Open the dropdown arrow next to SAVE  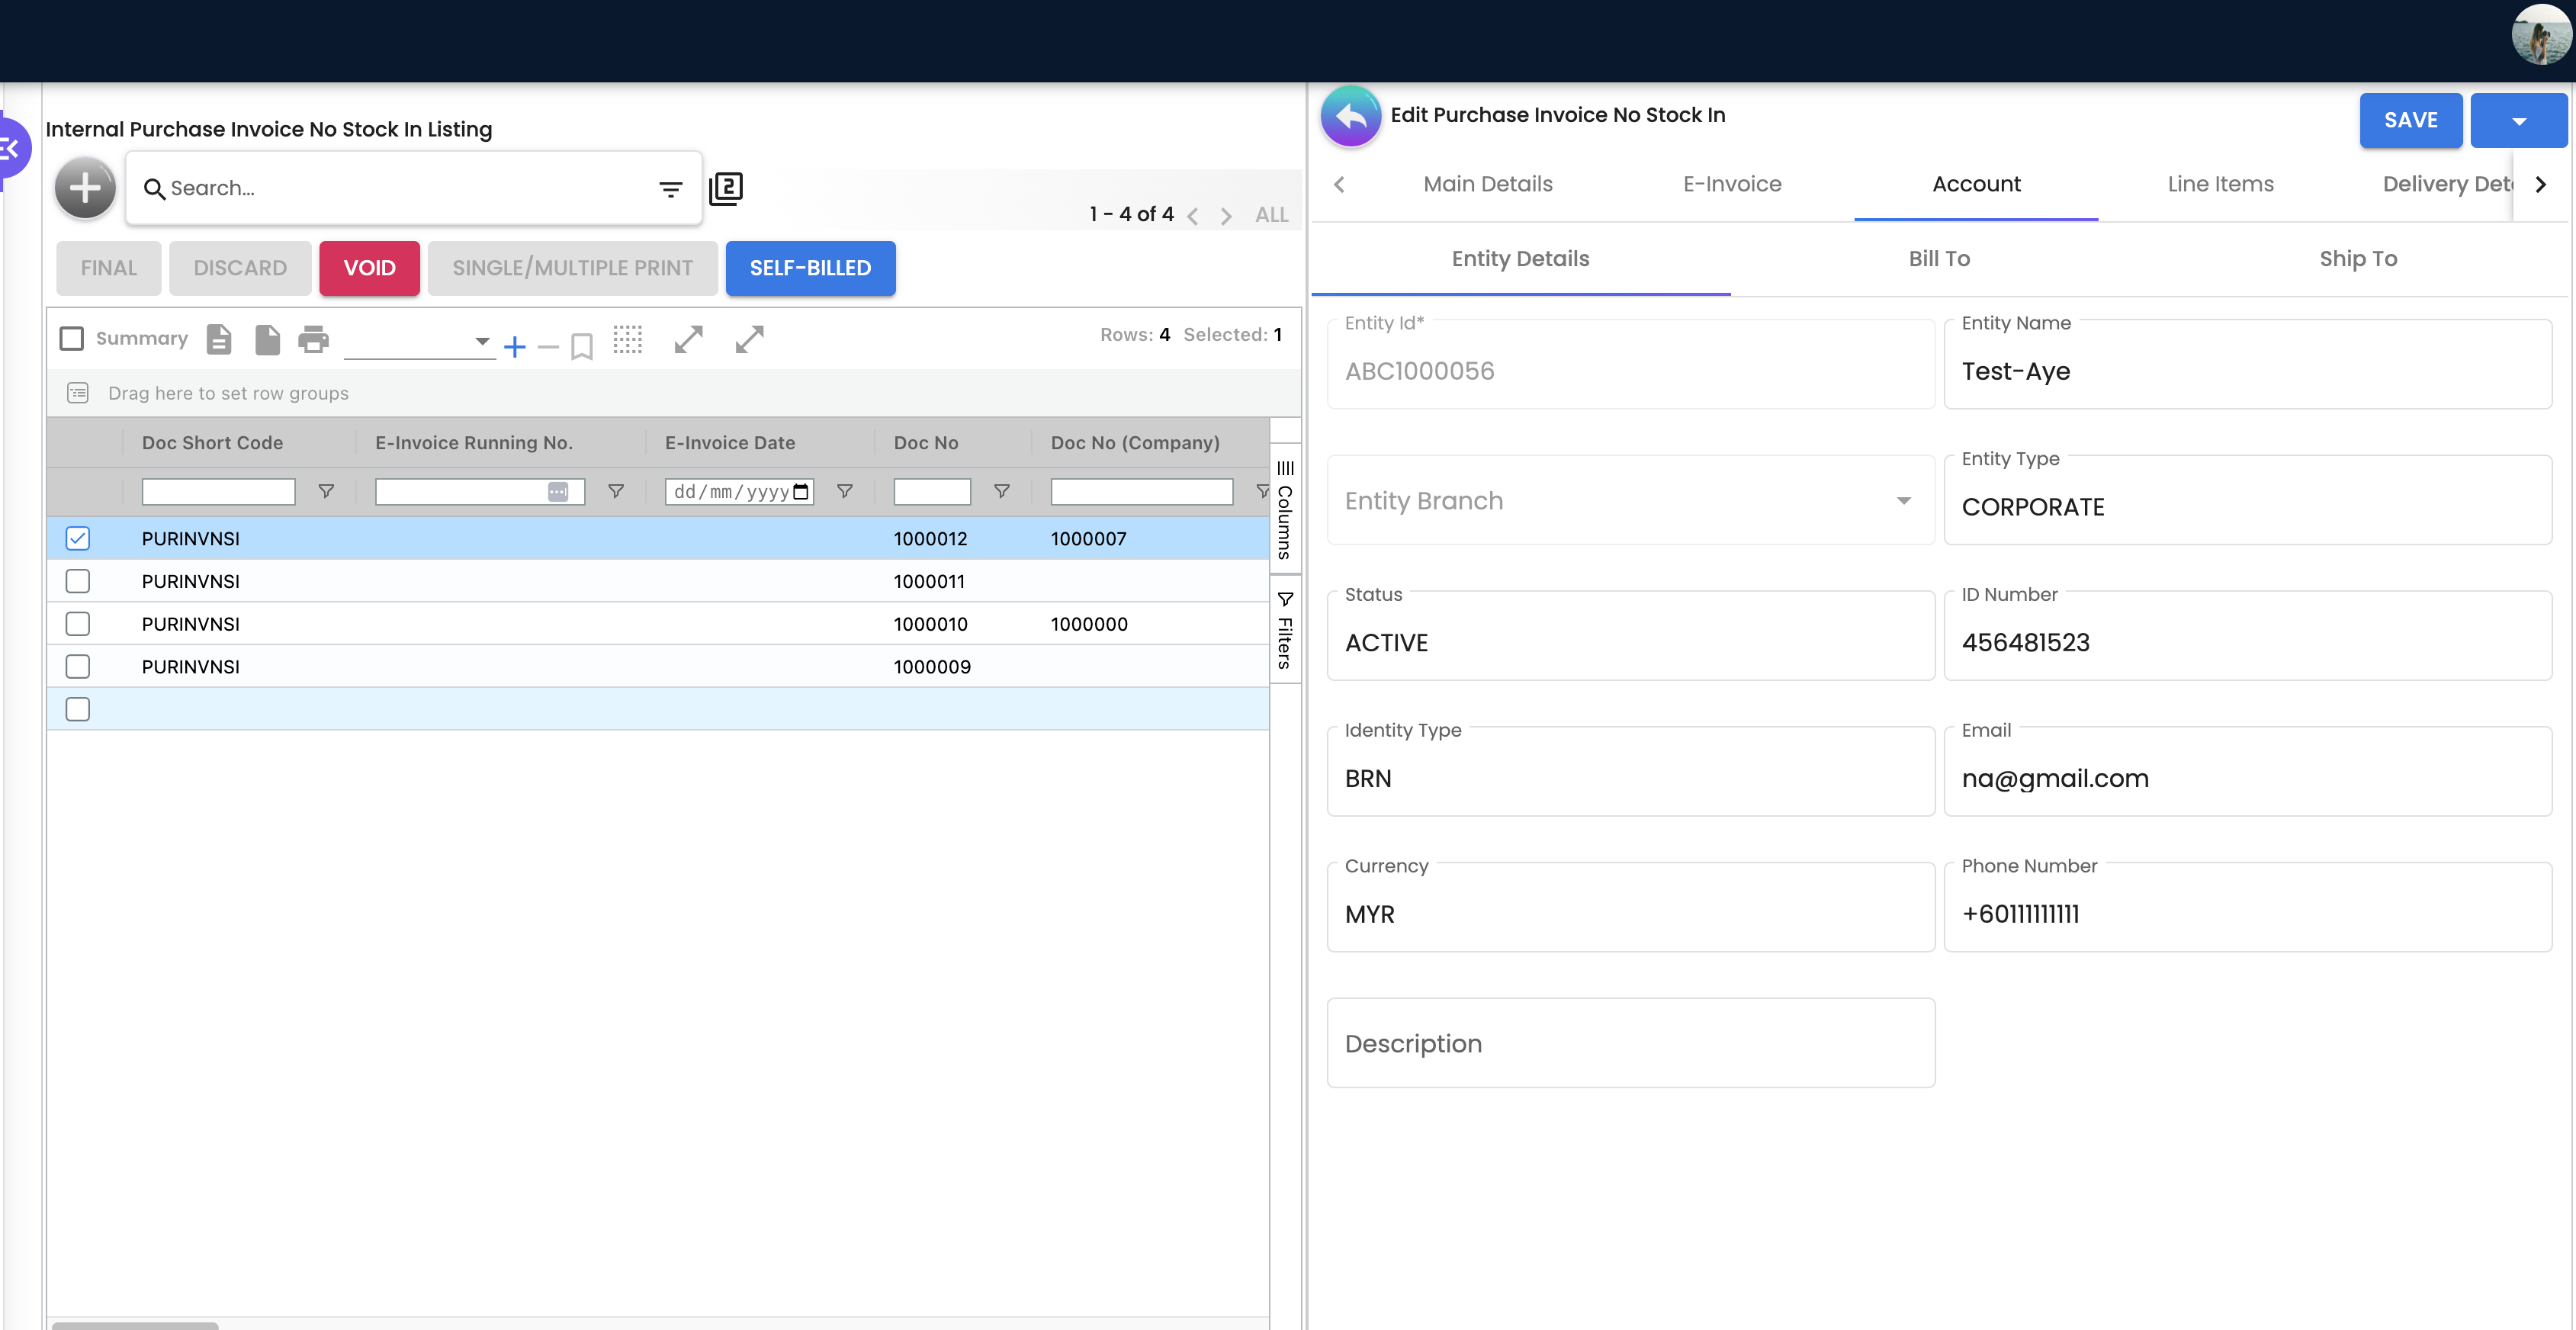point(2519,121)
